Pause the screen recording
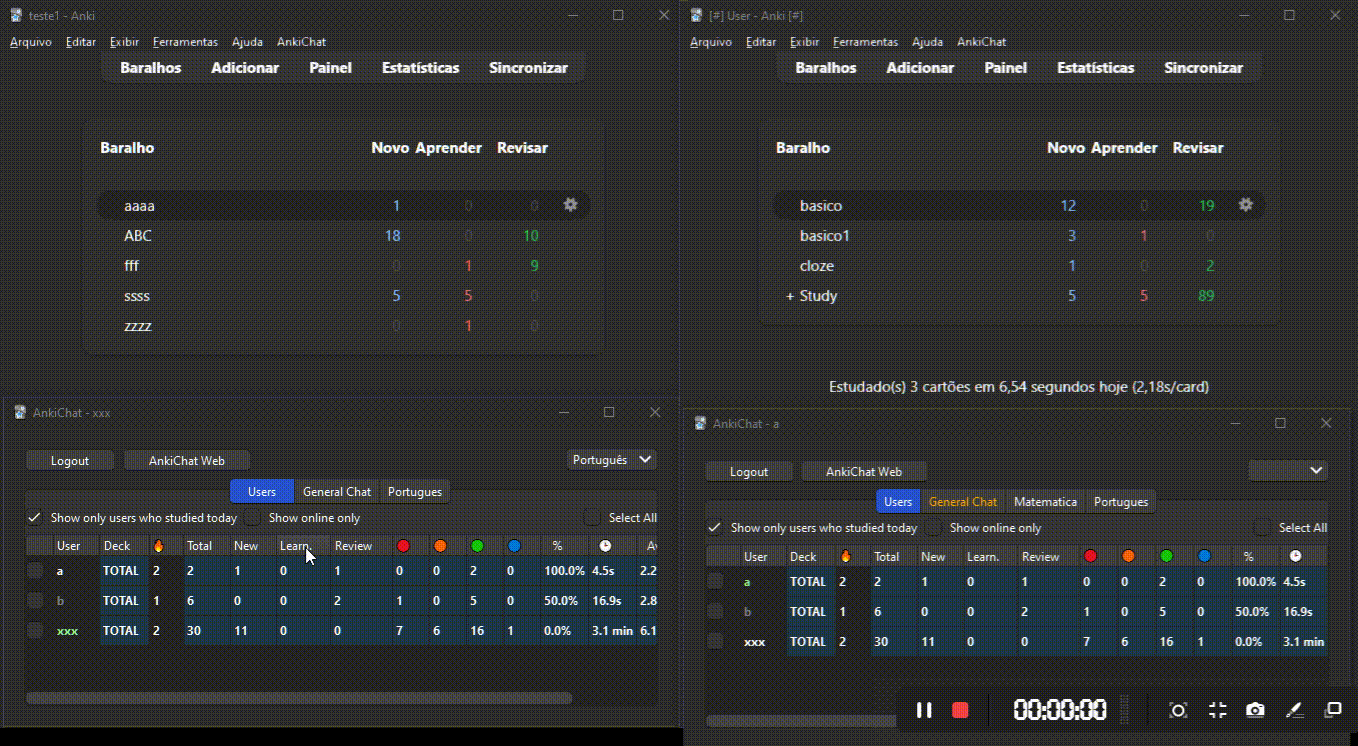 click(x=924, y=710)
